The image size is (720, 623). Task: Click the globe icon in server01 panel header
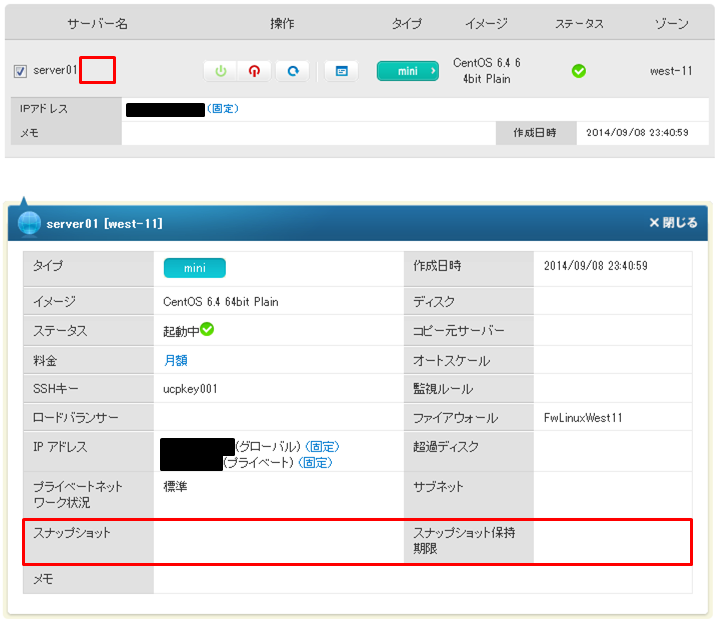[x=28, y=224]
